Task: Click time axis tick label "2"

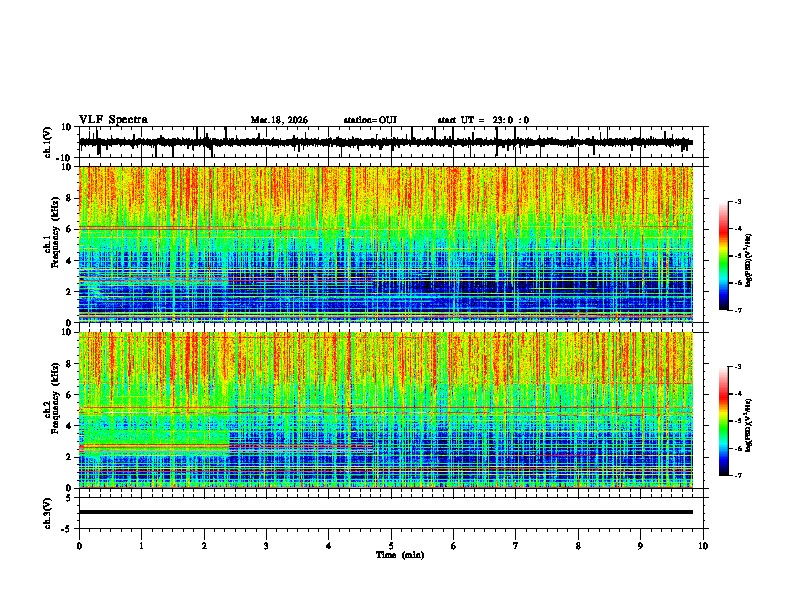Action: [x=204, y=546]
